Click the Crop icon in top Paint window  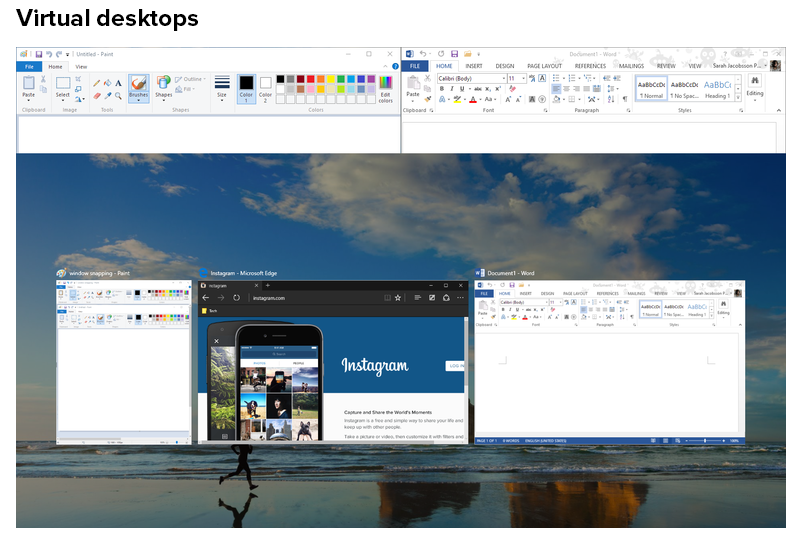pos(78,79)
